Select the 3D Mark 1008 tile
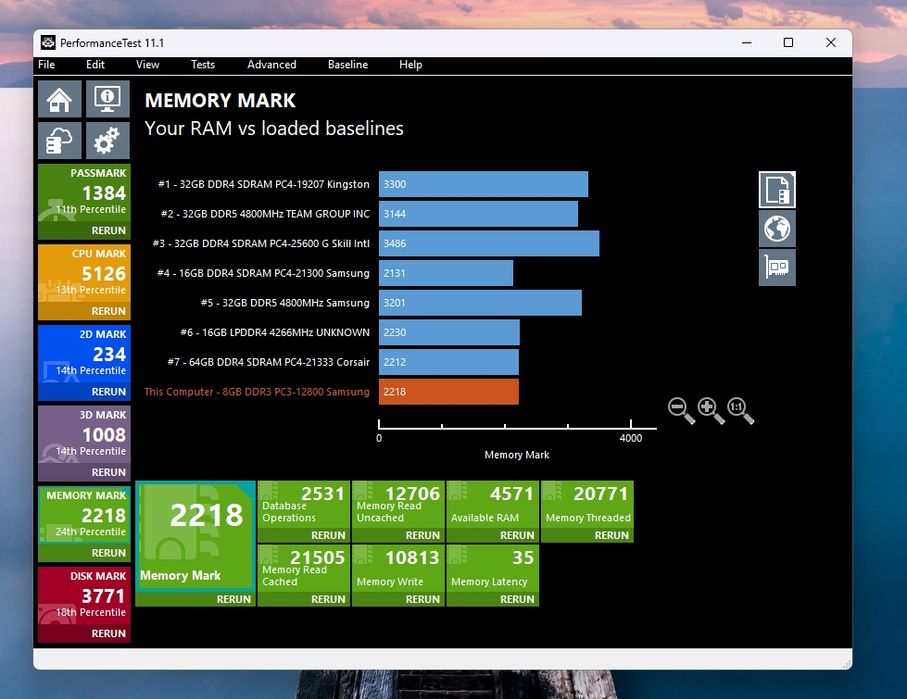This screenshot has height=699, width=907. pyautogui.click(x=84, y=435)
